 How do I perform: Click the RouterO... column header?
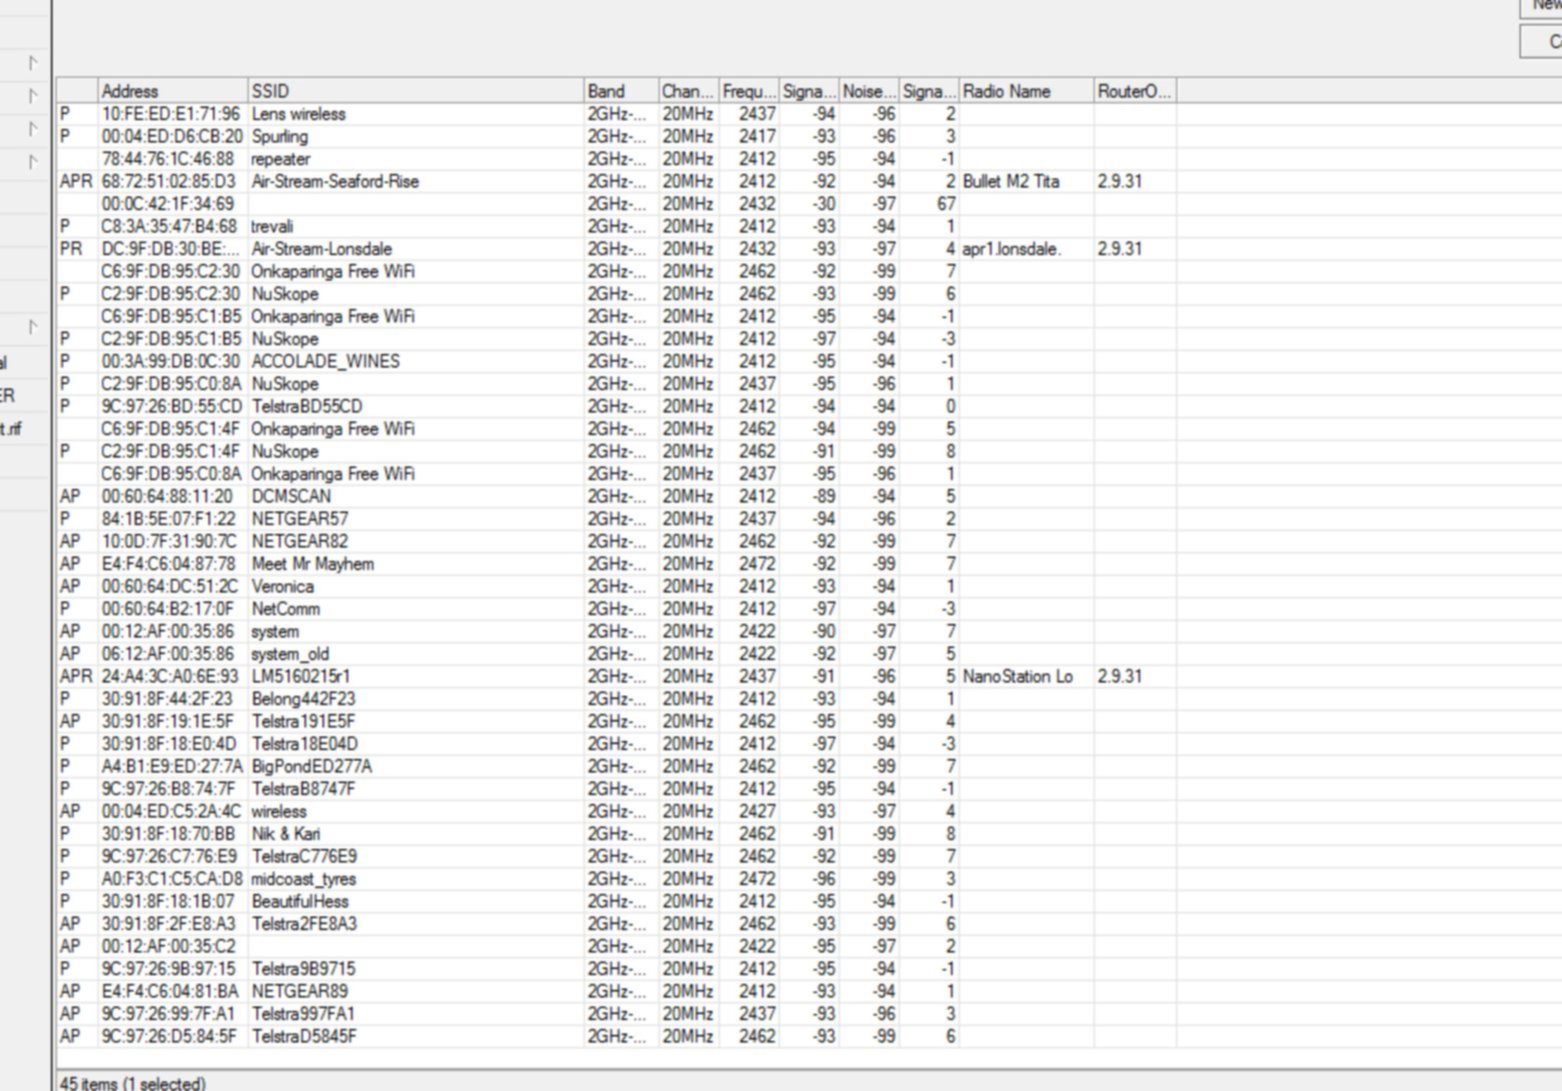(x=1135, y=91)
